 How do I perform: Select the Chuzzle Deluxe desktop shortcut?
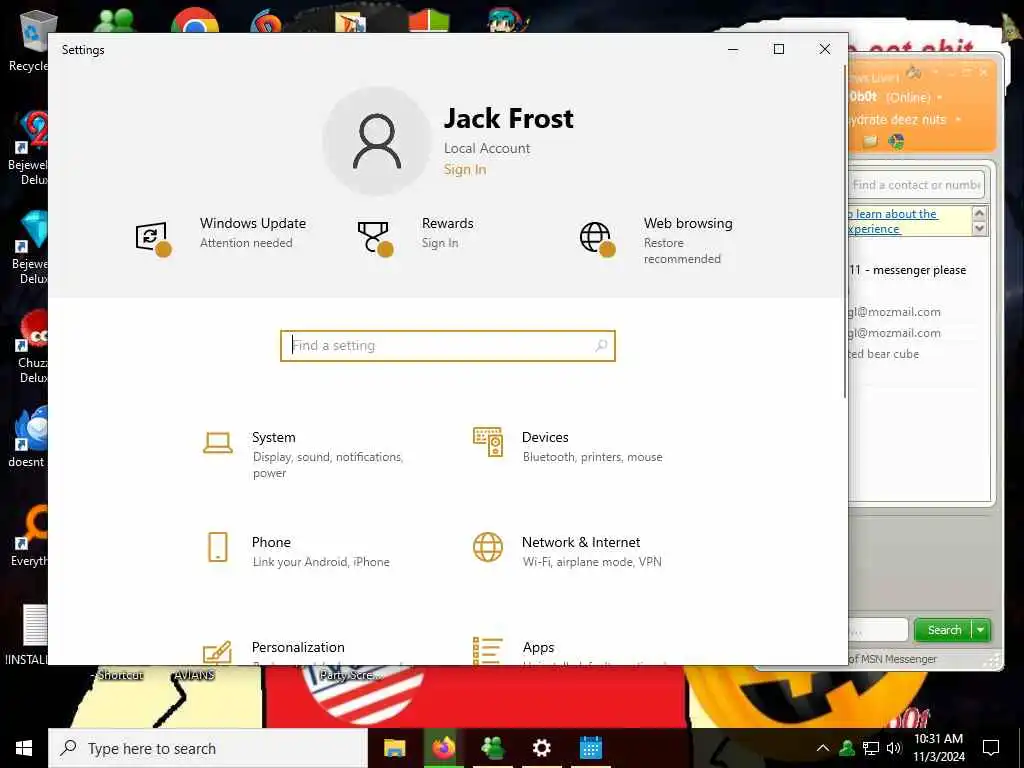tap(31, 346)
